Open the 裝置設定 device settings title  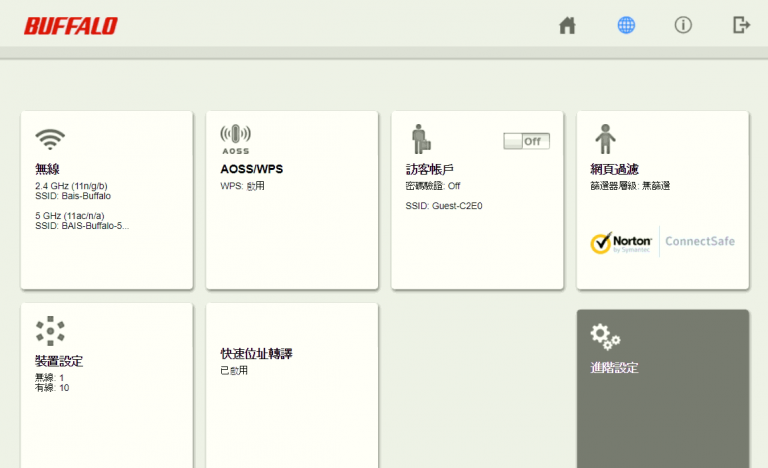tap(59, 361)
